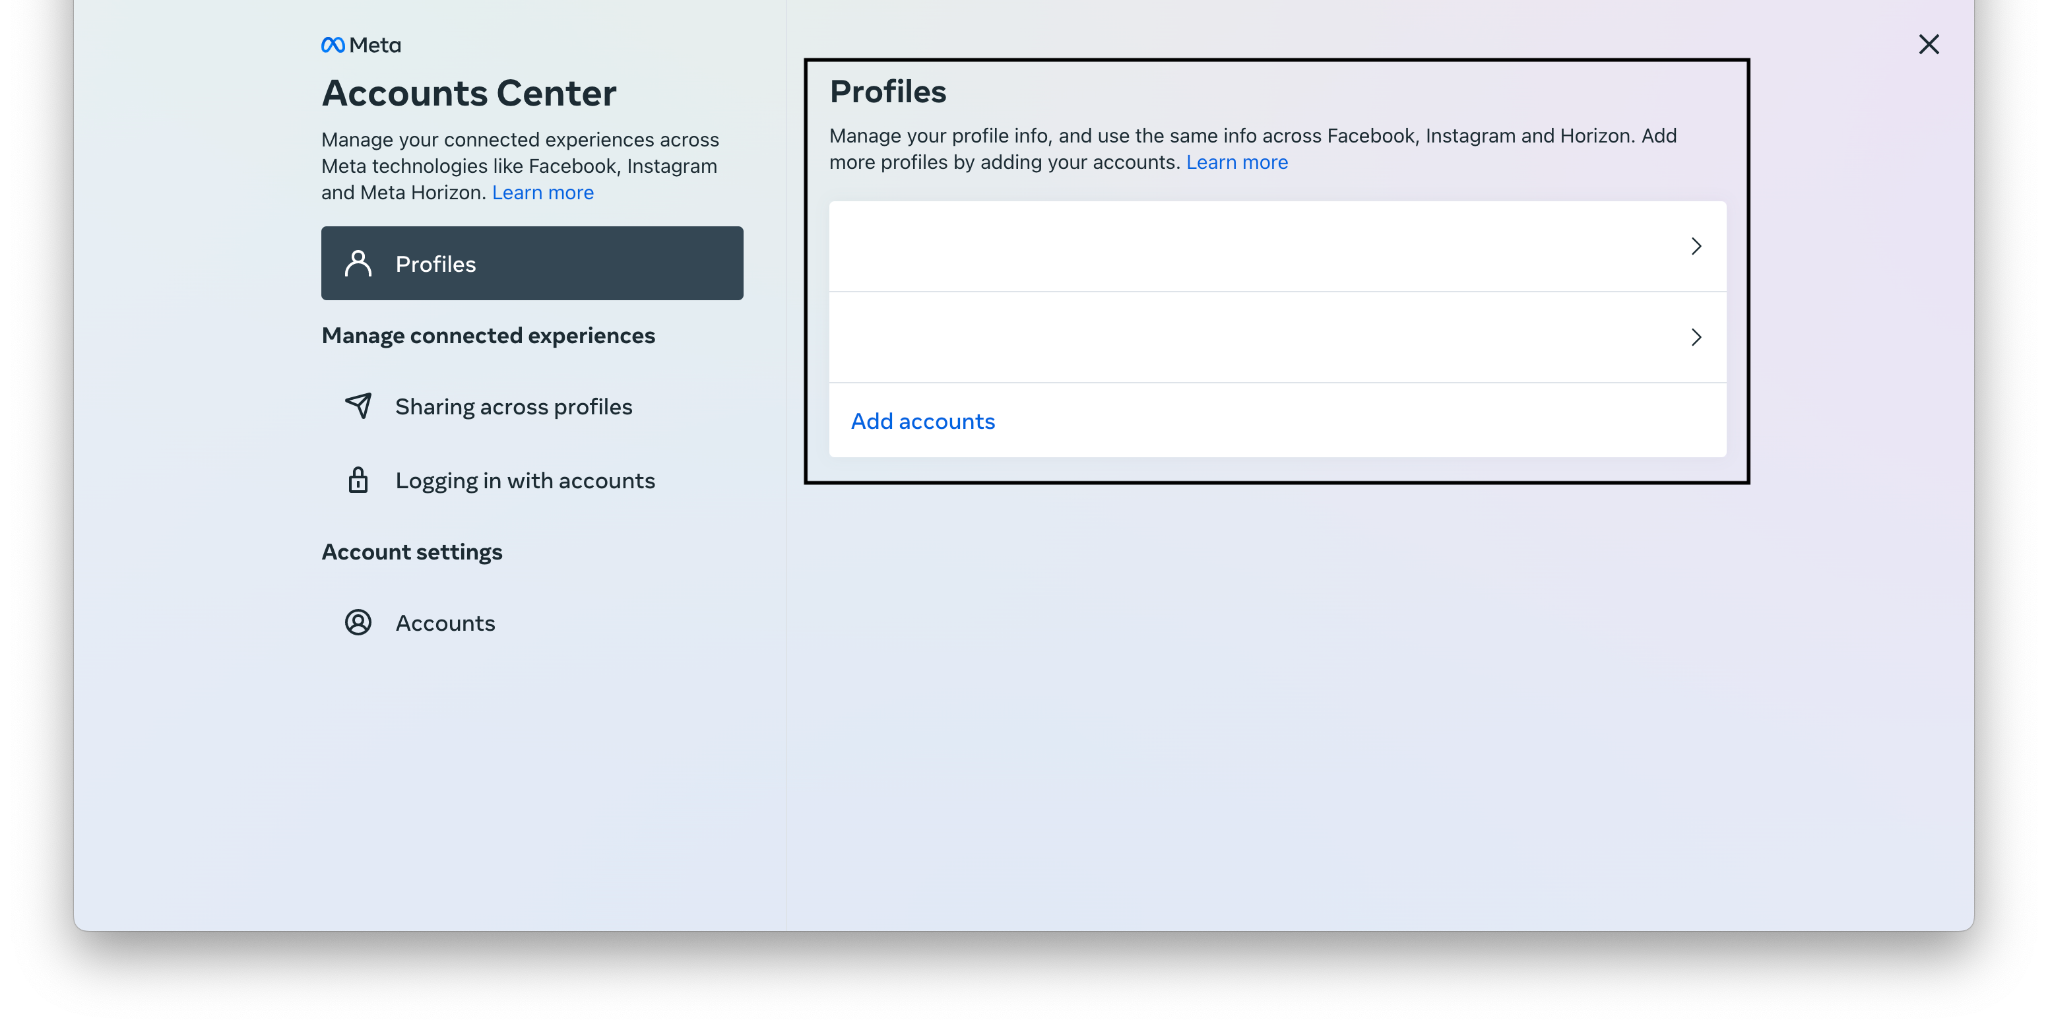Click the paper plane sharing icon
The height and width of the screenshot is (1029, 2048).
pos(358,405)
